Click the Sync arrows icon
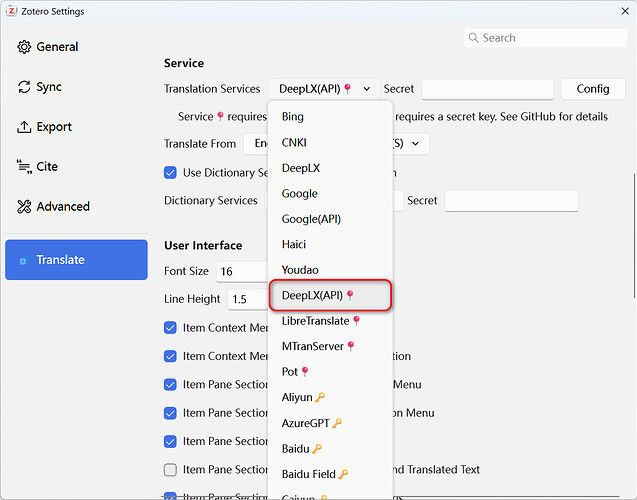The height and width of the screenshot is (500, 637). [x=24, y=87]
